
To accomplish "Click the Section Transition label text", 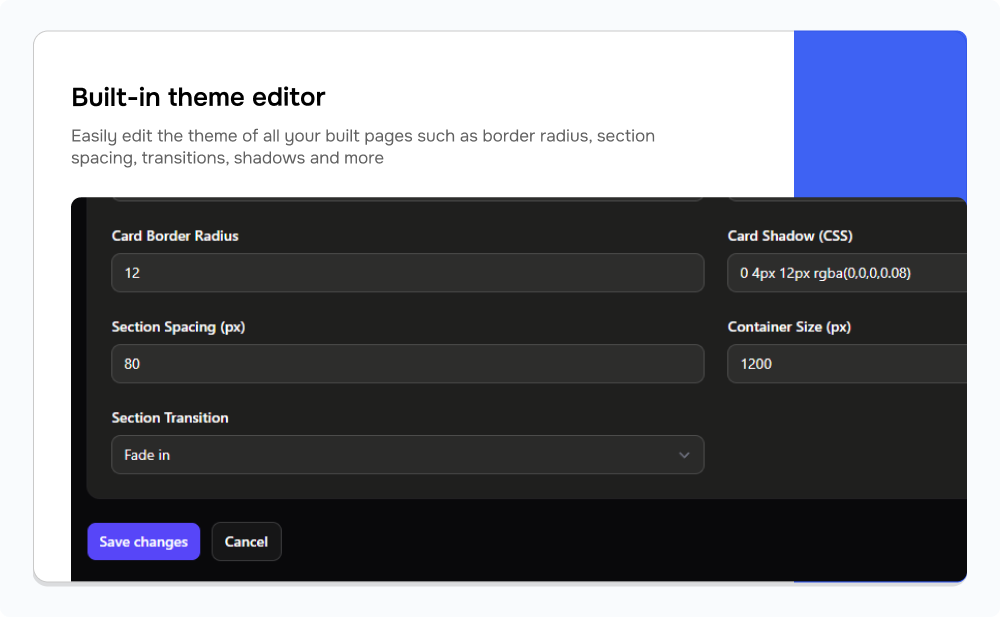I will [x=170, y=418].
